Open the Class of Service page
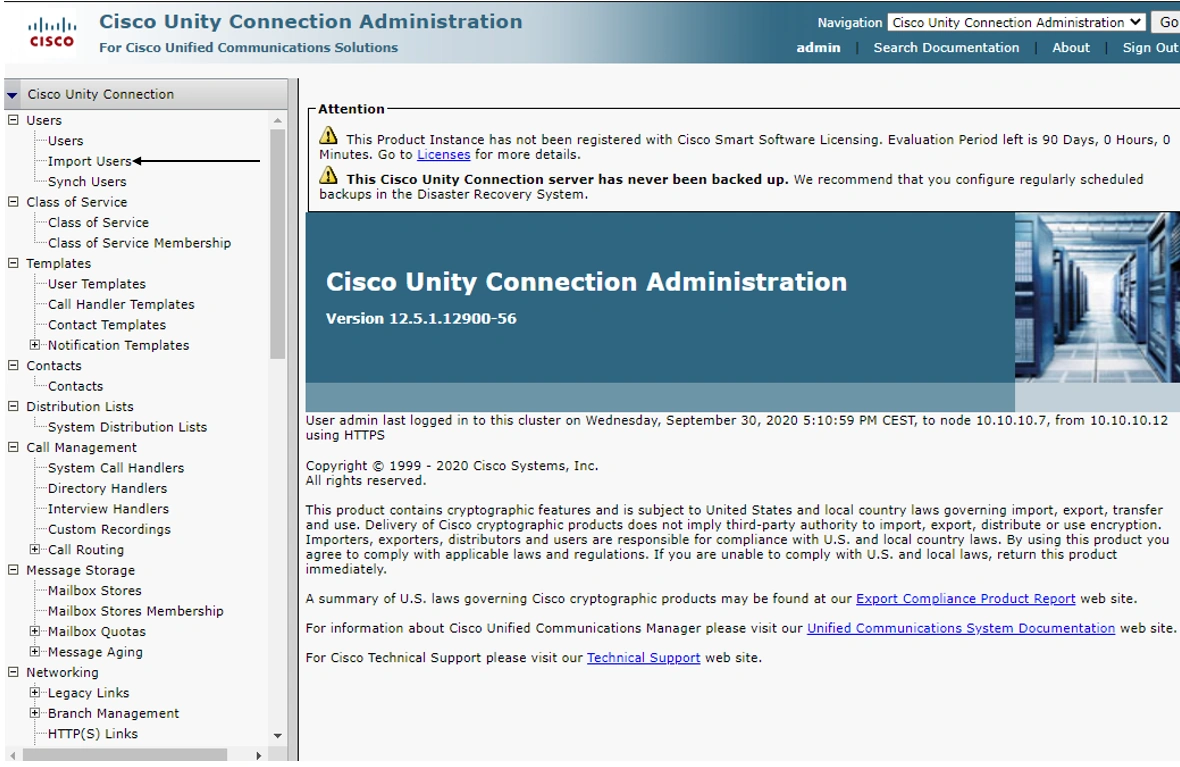The height and width of the screenshot is (767, 1180). point(99,222)
